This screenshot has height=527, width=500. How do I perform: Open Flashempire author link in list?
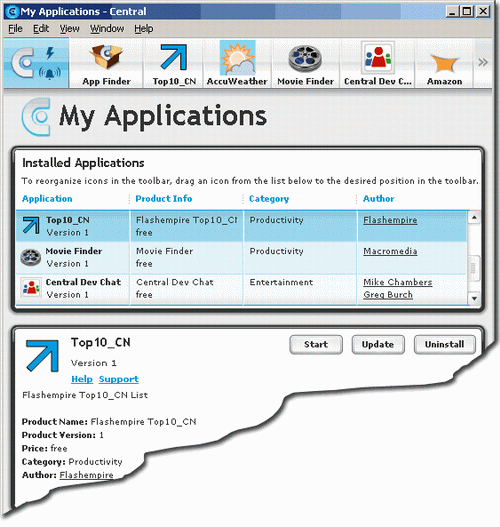pyautogui.click(x=390, y=220)
